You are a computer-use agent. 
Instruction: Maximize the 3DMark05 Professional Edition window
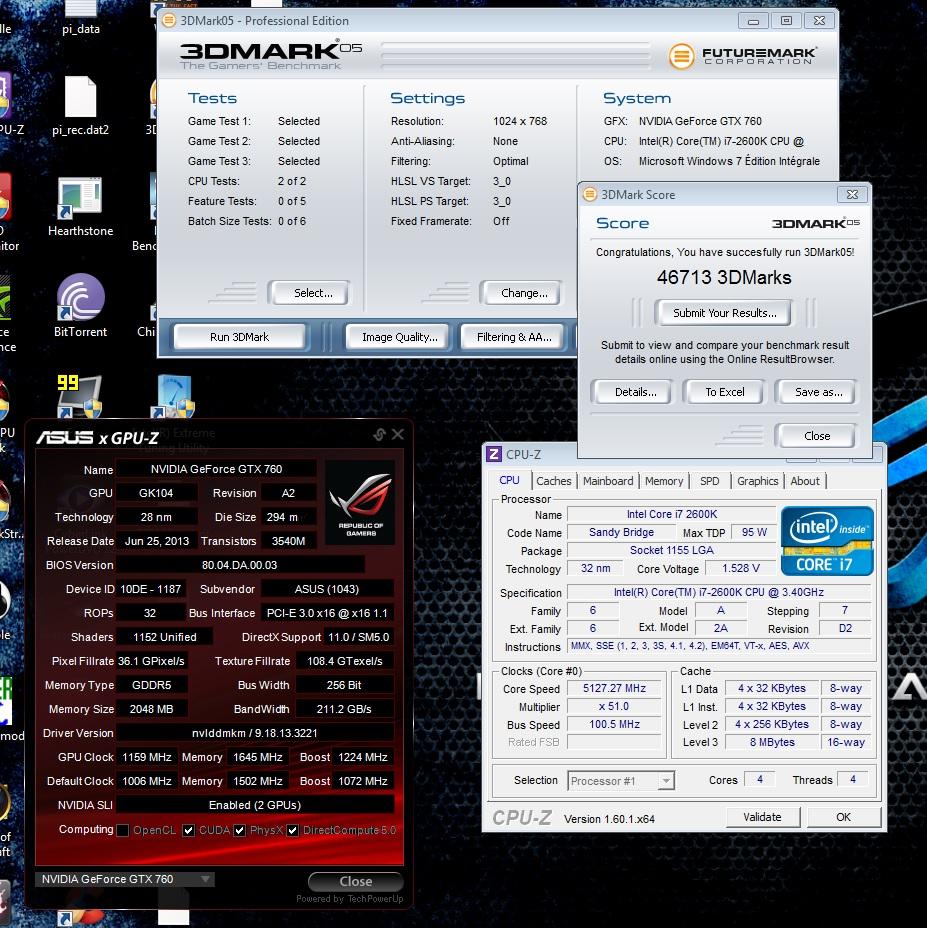coord(786,21)
